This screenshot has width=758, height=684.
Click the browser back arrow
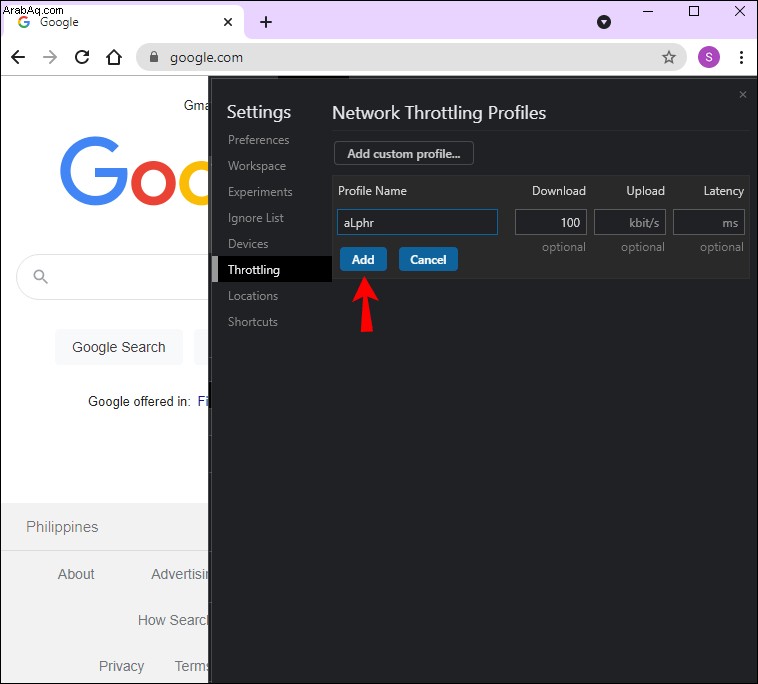point(18,57)
